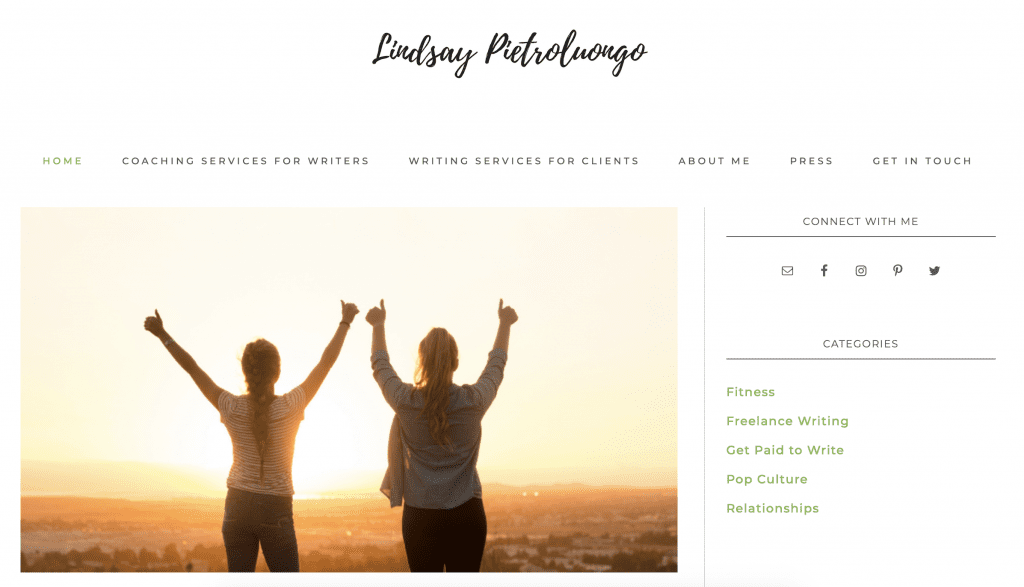Viewport: 1024px width, 587px height.
Task: Go to the Home menu item
Action: (63, 161)
